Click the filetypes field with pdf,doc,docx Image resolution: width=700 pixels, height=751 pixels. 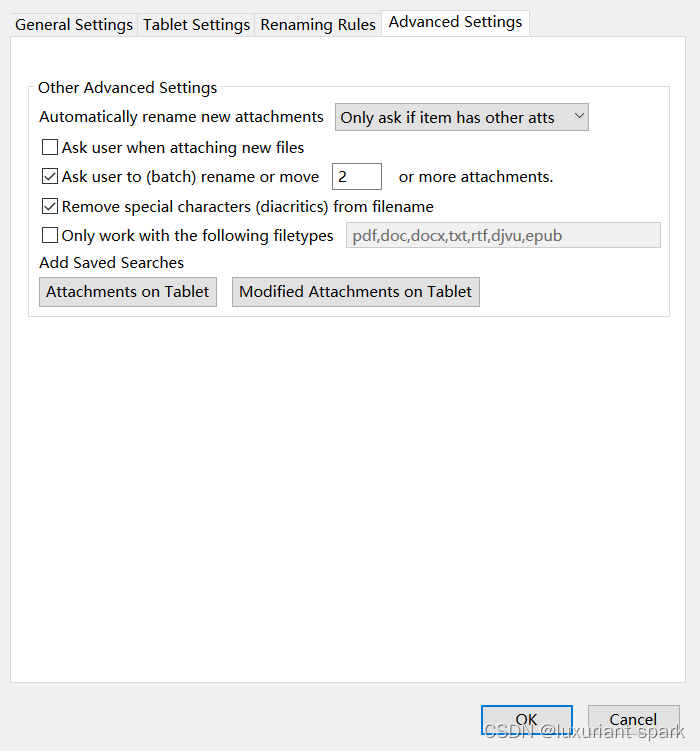(x=503, y=235)
